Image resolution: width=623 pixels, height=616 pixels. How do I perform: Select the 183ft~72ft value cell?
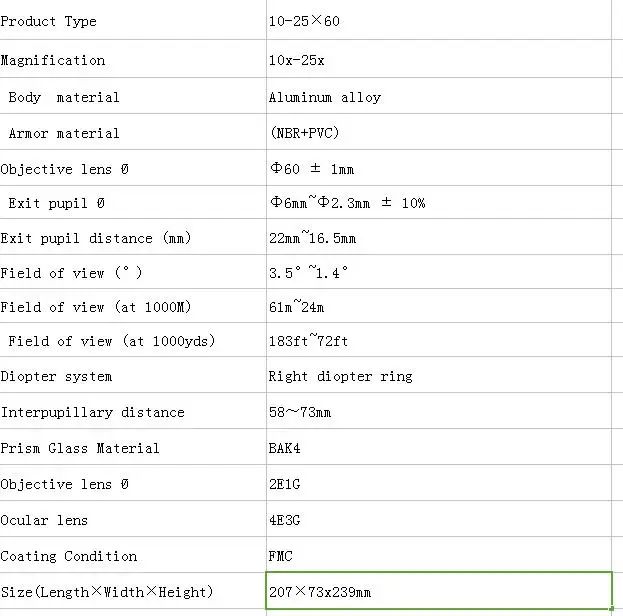439,340
